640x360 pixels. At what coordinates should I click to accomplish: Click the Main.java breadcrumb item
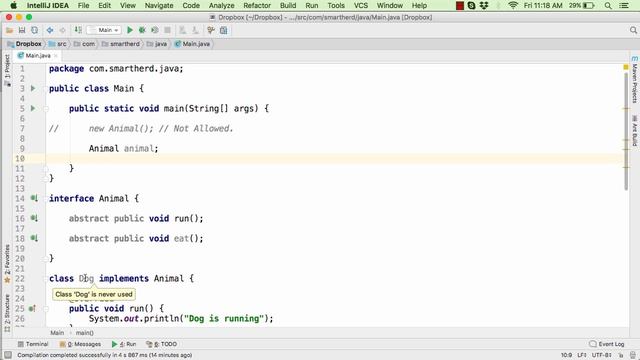tap(192, 44)
